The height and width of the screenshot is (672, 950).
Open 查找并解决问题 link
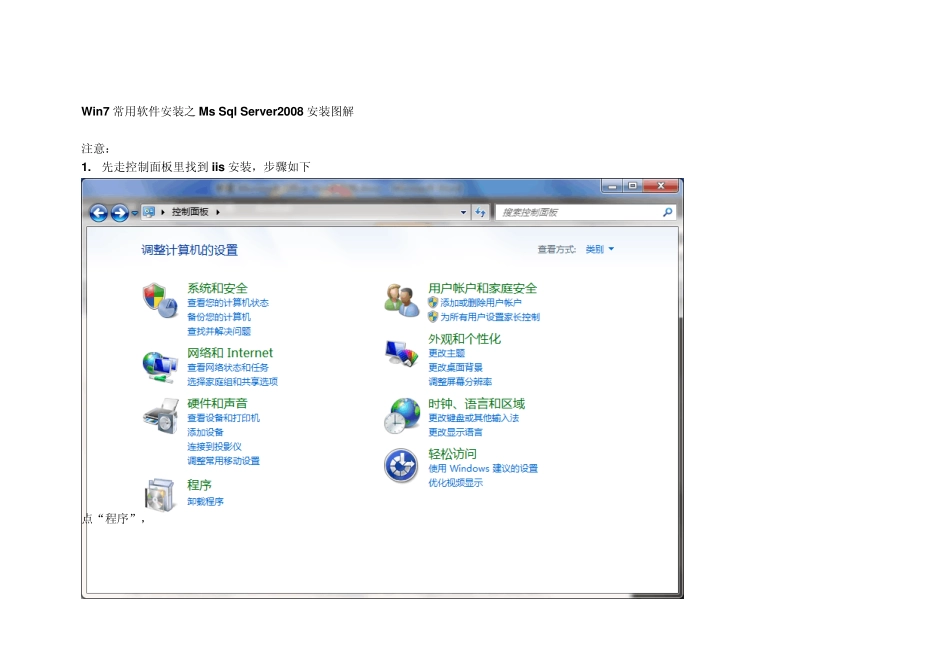219,331
